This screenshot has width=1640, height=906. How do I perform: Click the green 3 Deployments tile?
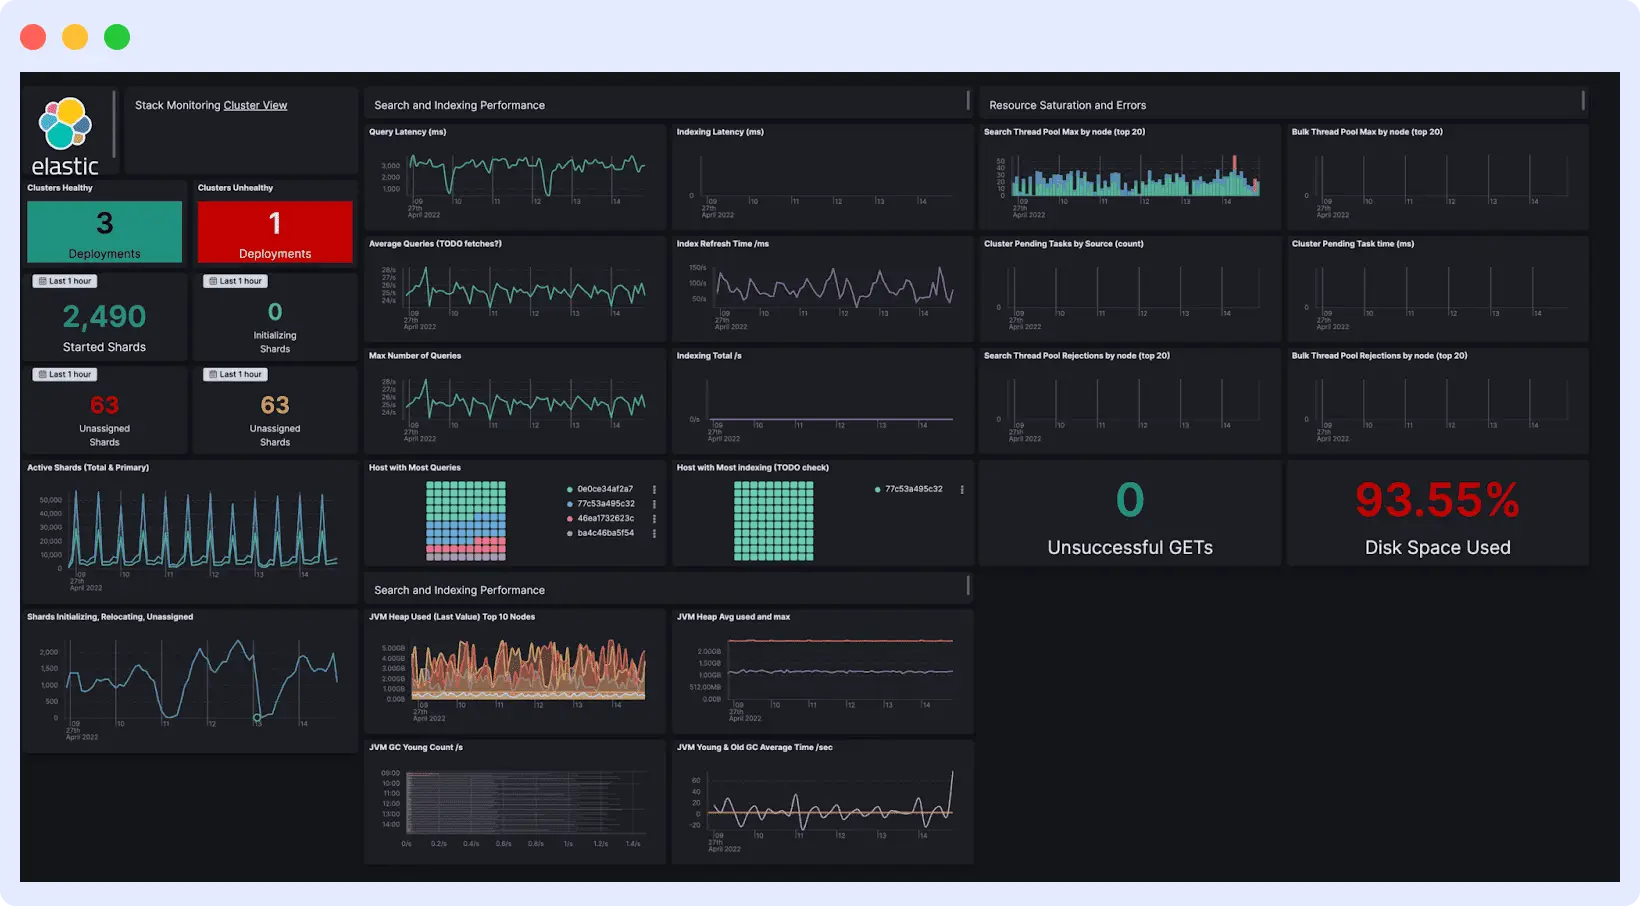(104, 232)
